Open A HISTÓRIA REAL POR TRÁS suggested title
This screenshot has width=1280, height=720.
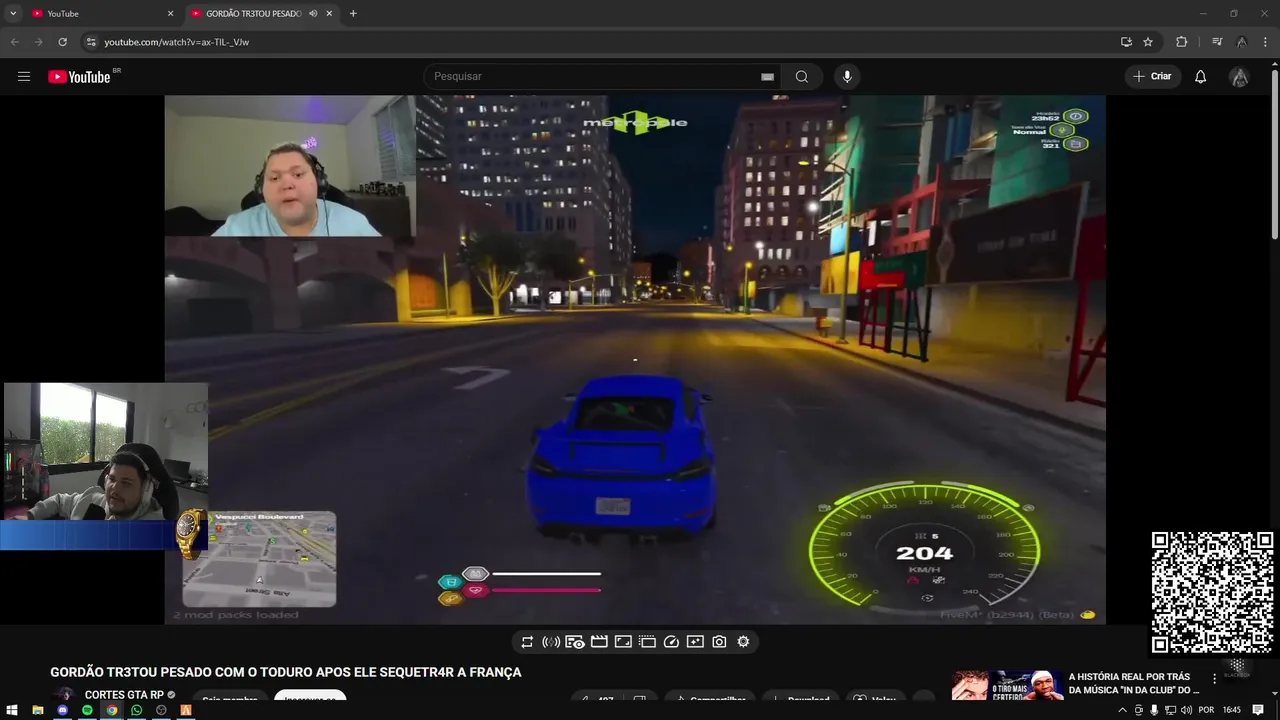point(1134,683)
